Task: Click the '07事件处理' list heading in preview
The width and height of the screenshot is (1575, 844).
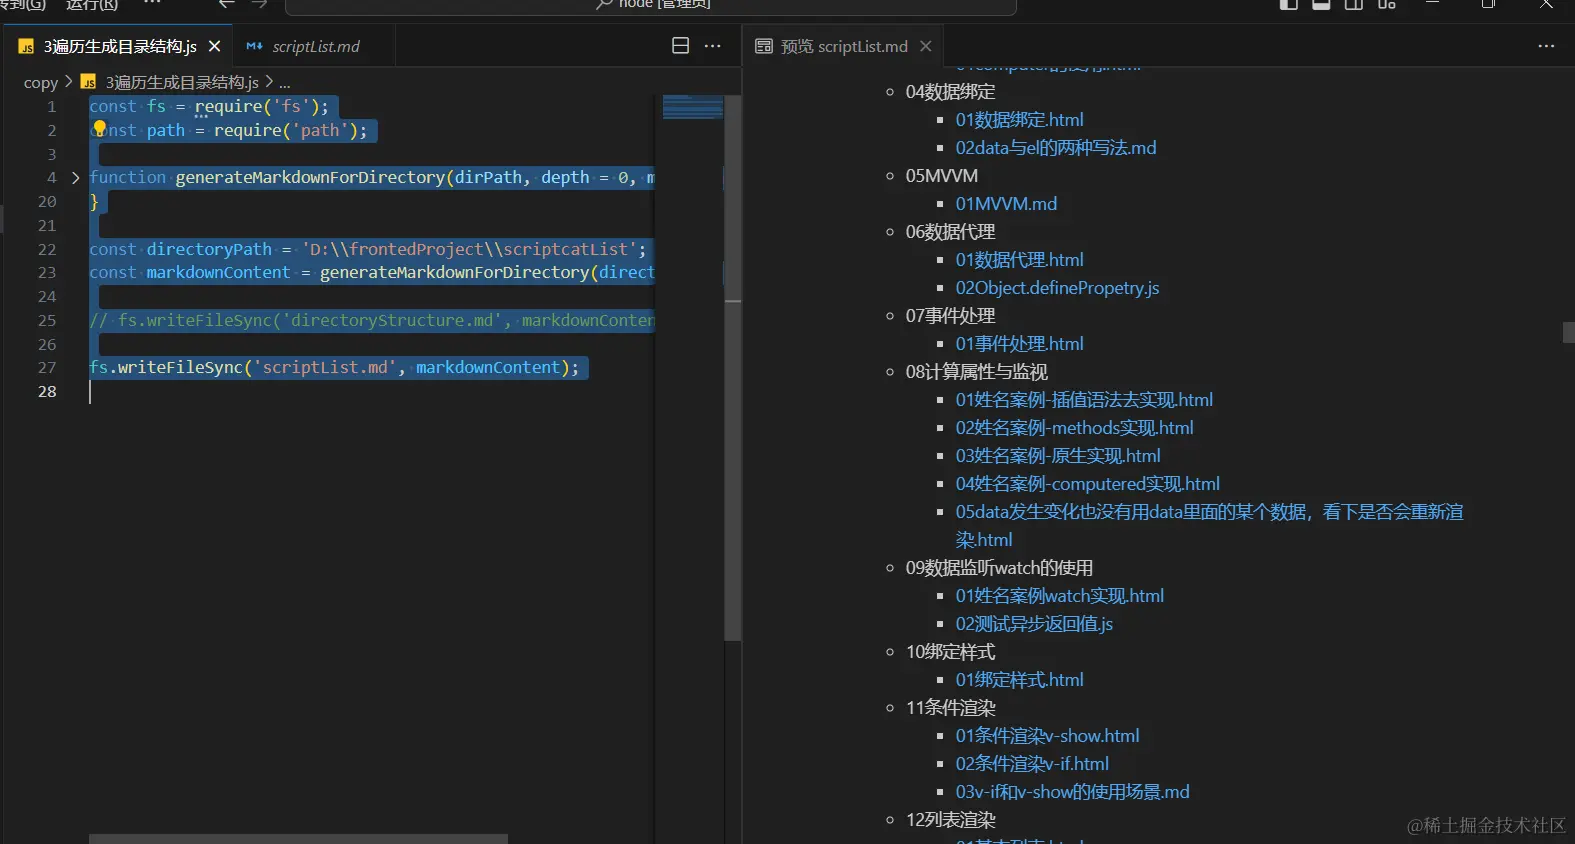Action: (x=950, y=316)
